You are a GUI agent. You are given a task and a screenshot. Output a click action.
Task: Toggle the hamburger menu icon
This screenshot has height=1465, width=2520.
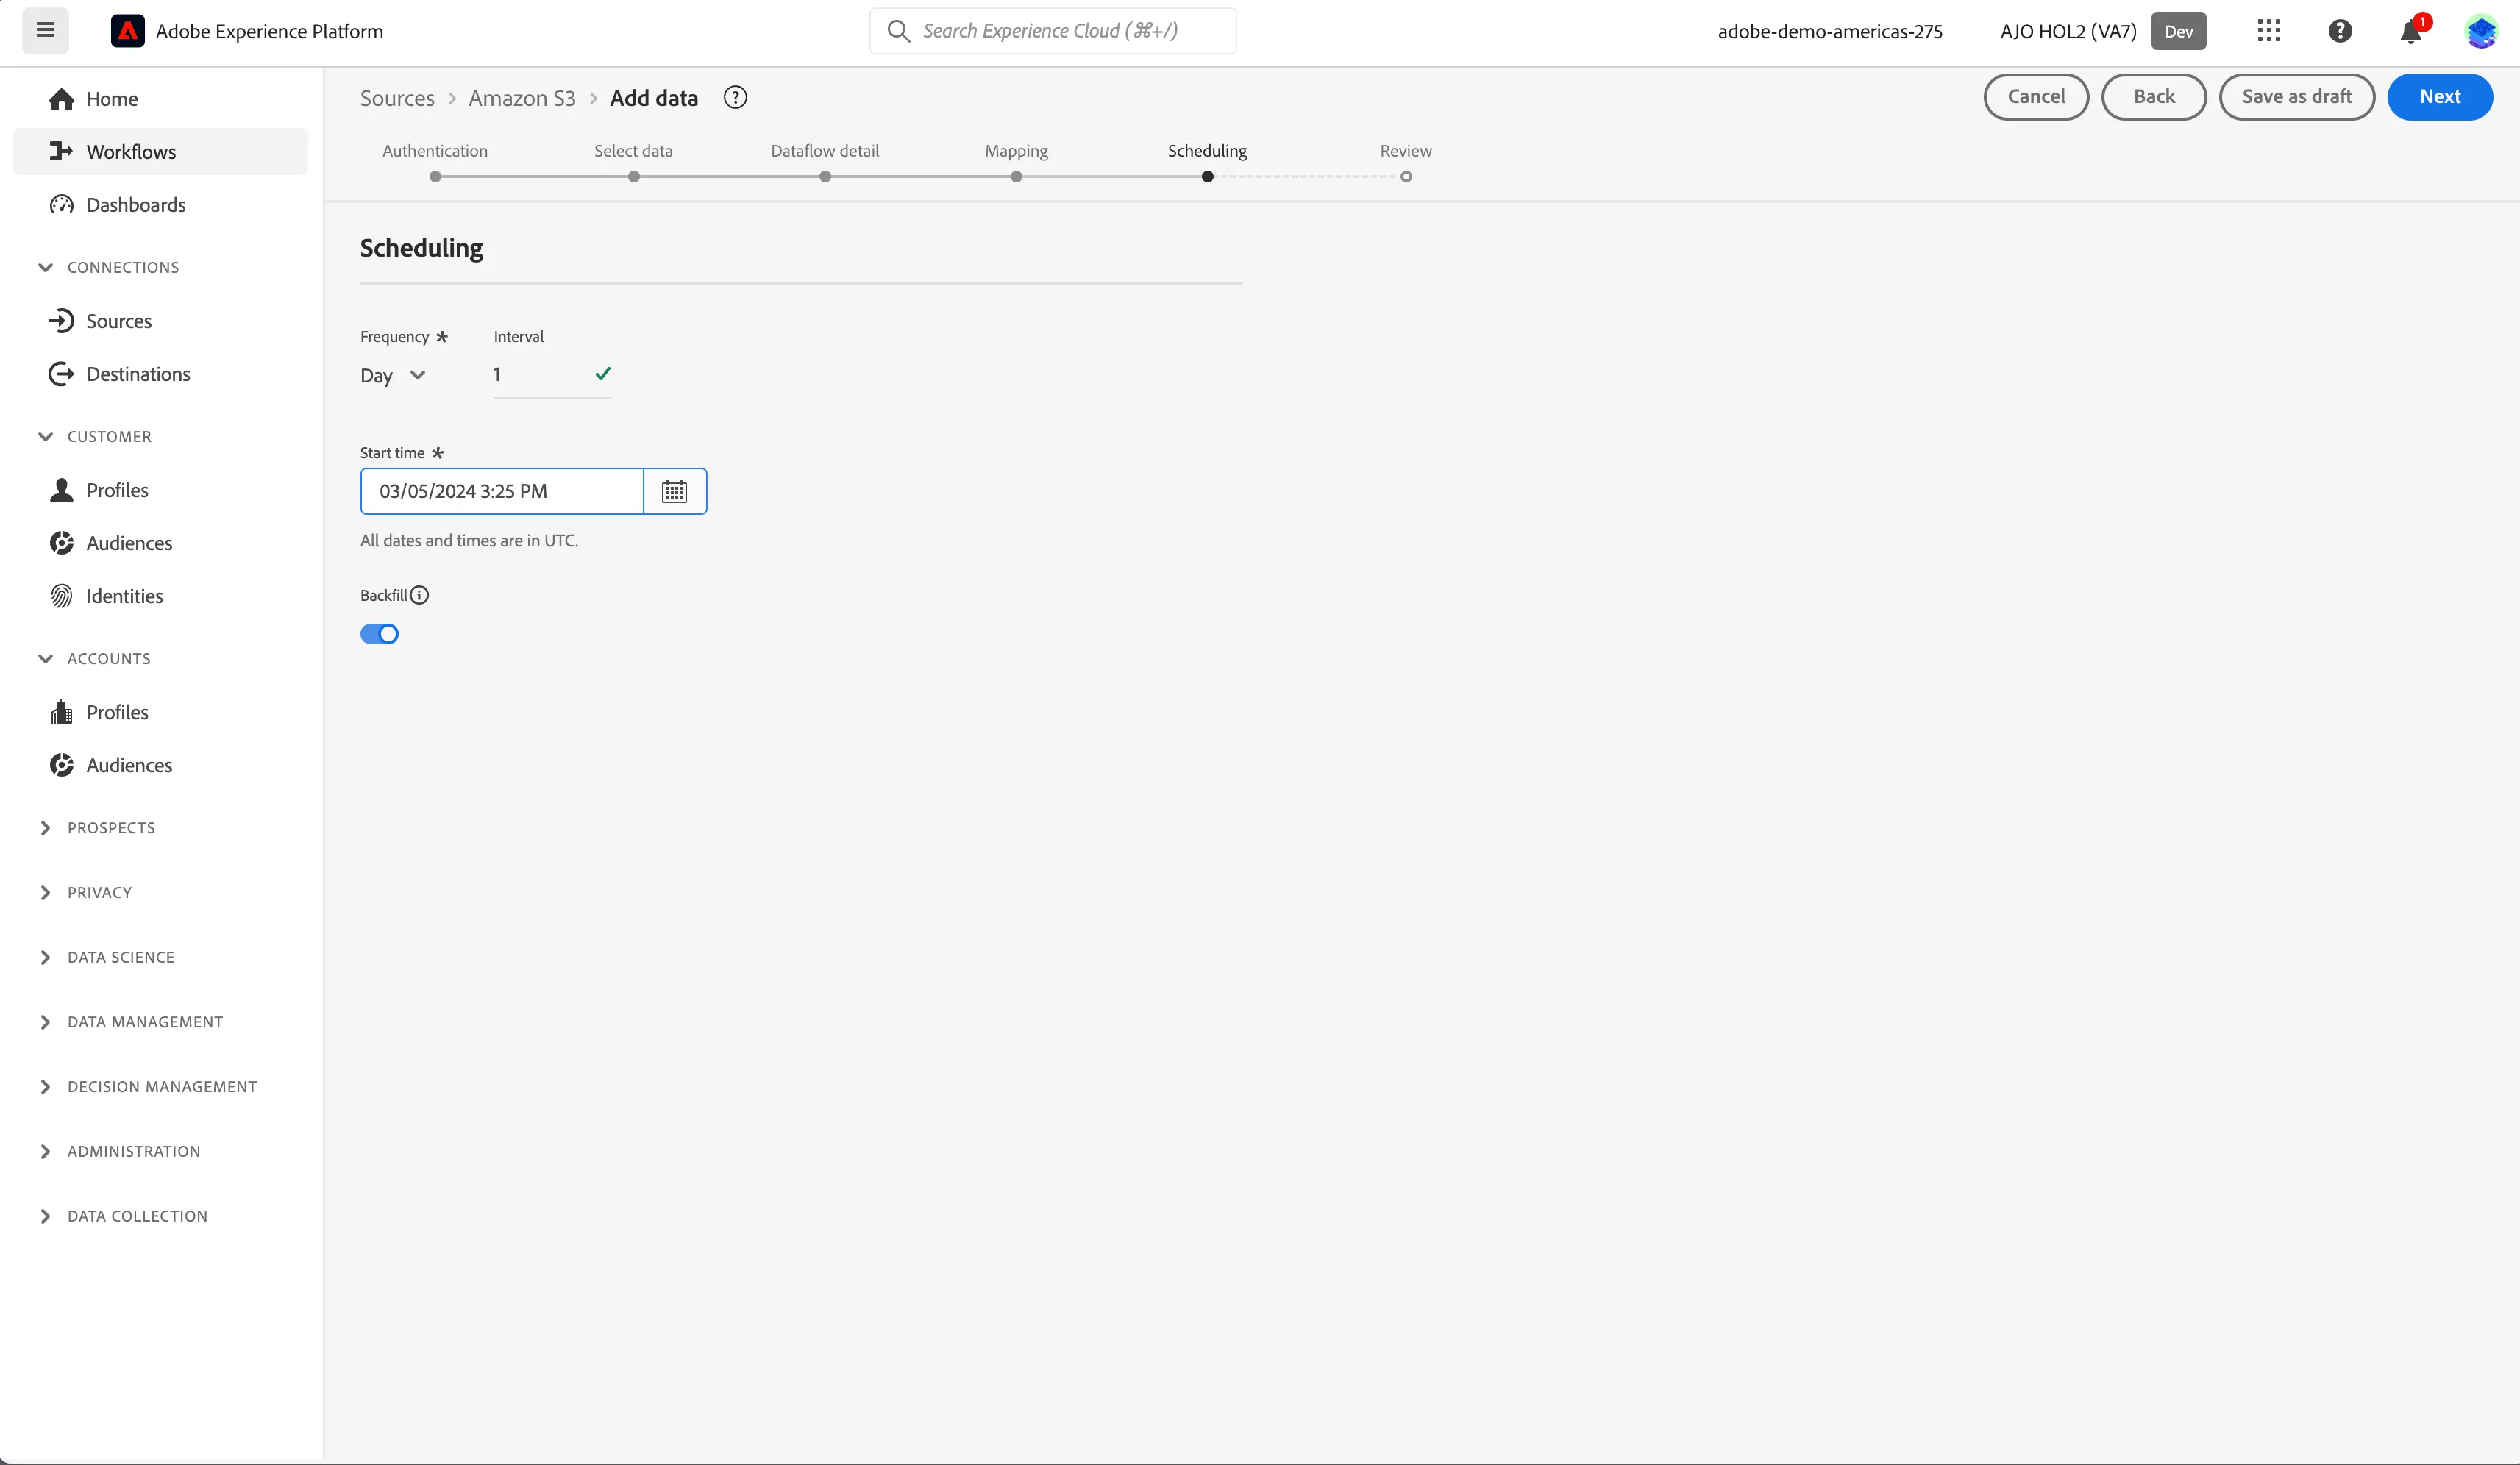pyautogui.click(x=45, y=30)
